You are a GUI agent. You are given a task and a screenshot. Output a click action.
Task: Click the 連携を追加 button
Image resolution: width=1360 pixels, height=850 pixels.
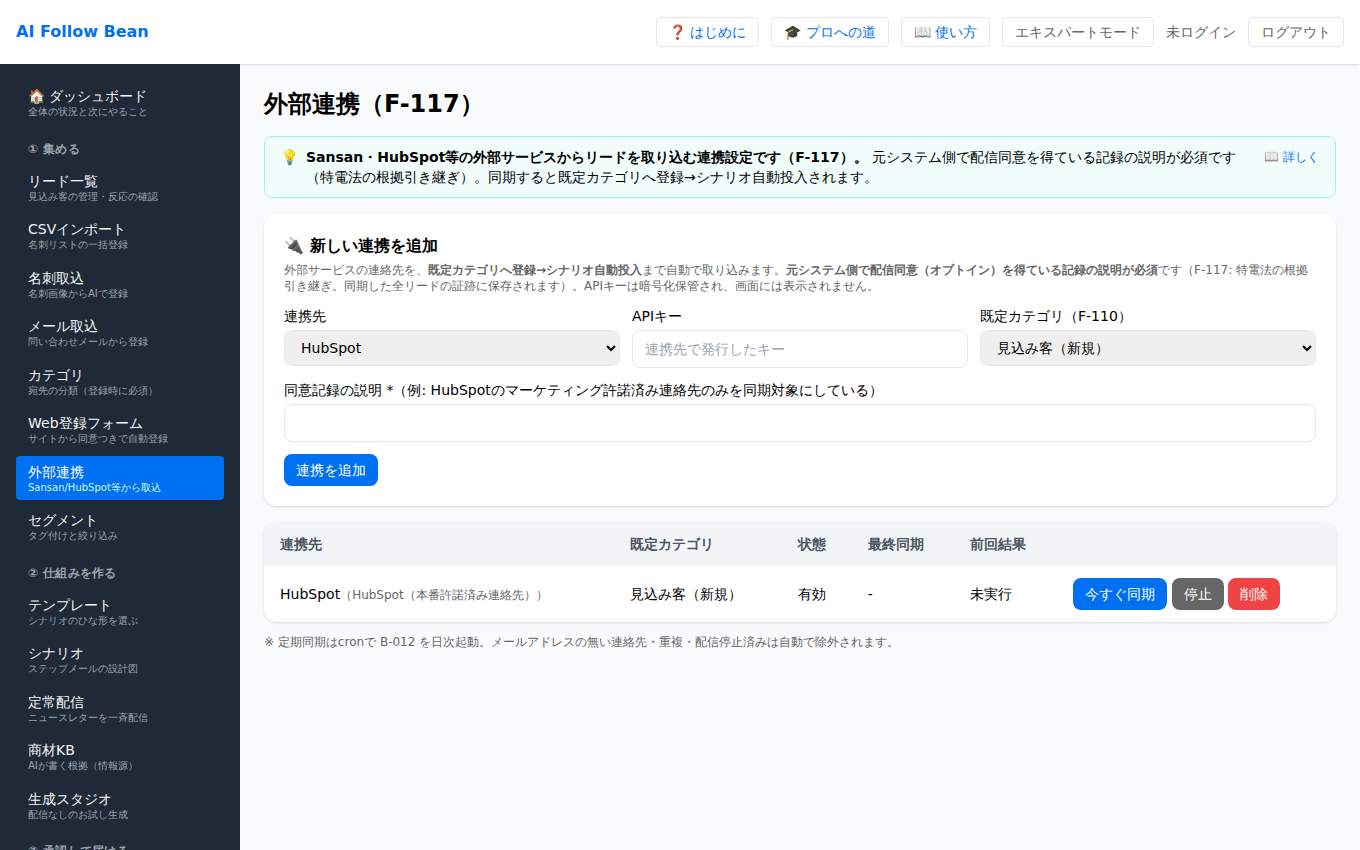coord(331,470)
